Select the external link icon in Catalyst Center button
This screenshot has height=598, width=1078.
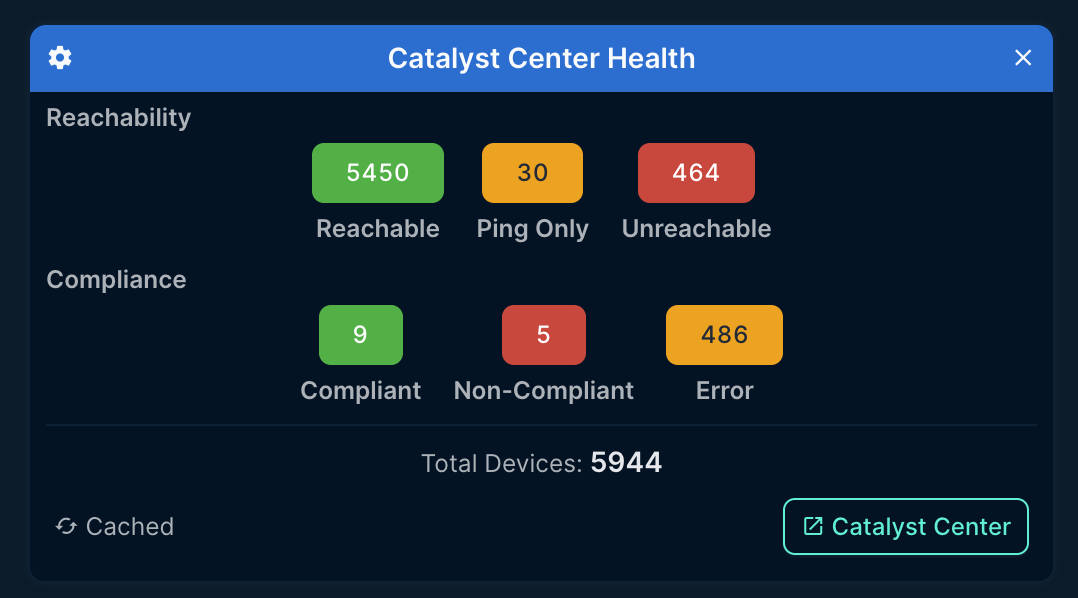pyautogui.click(x=815, y=526)
